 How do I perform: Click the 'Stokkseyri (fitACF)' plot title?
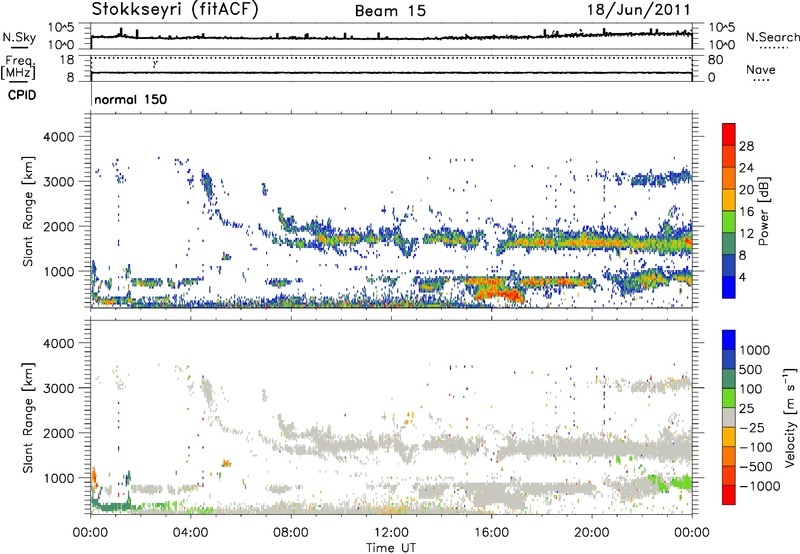pos(175,9)
